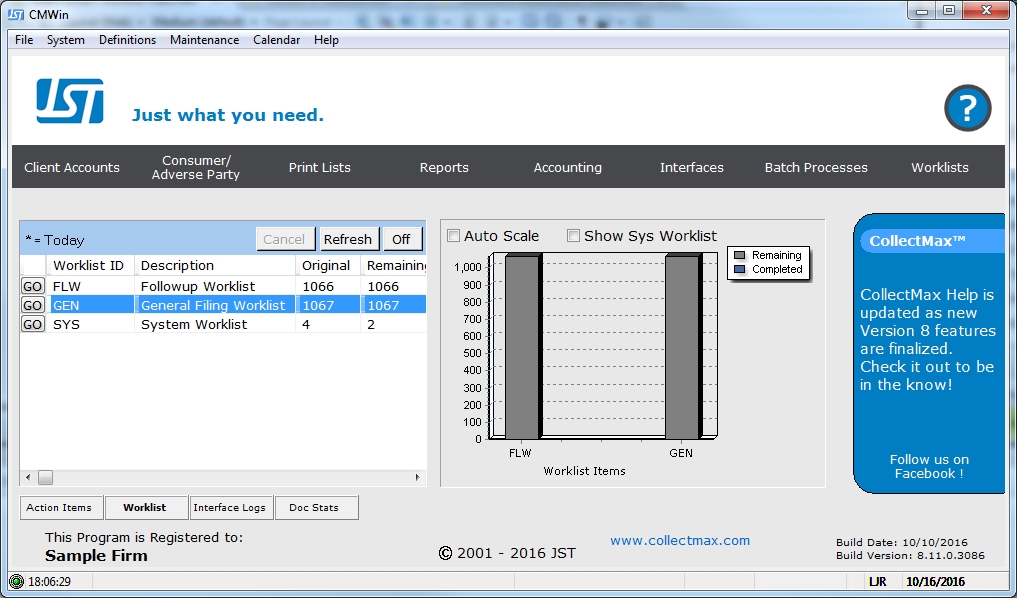Click the JST logo icon
This screenshot has height=598, width=1017.
coord(70,102)
